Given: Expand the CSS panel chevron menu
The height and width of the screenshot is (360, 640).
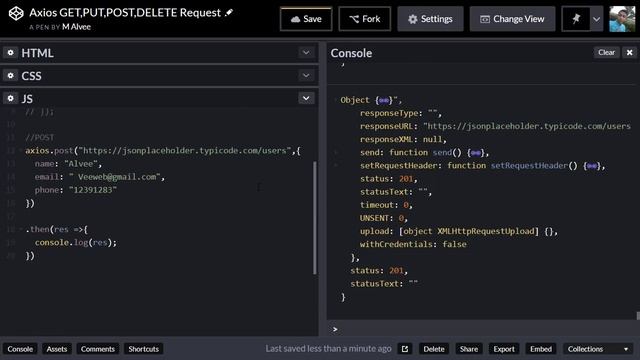Looking at the screenshot, I should pyautogui.click(x=306, y=76).
